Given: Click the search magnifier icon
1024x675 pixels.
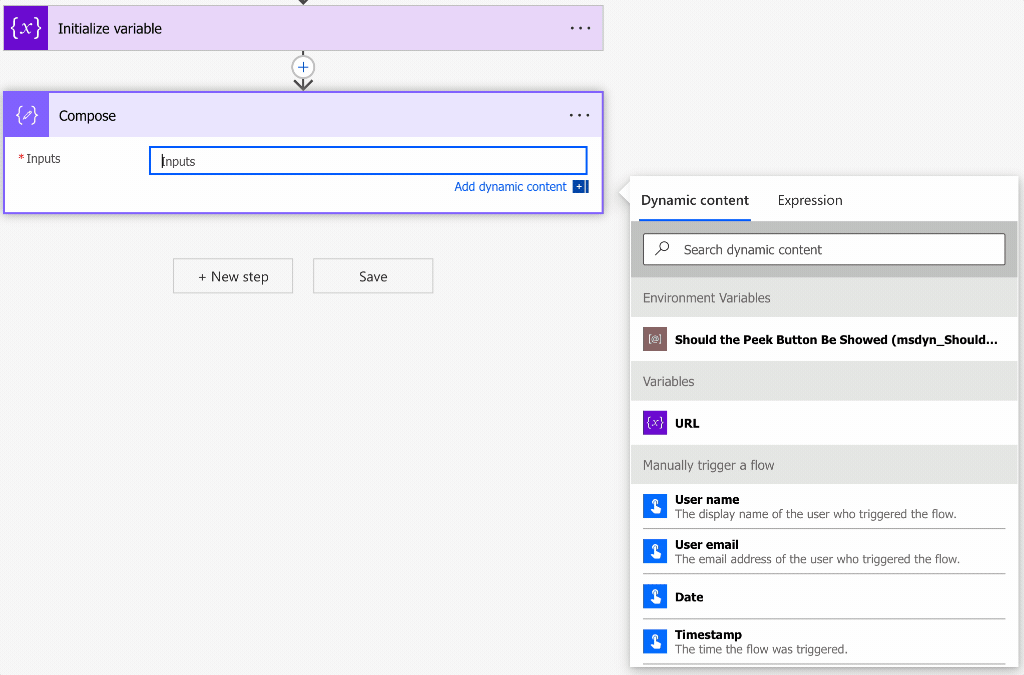Looking at the screenshot, I should point(662,249).
